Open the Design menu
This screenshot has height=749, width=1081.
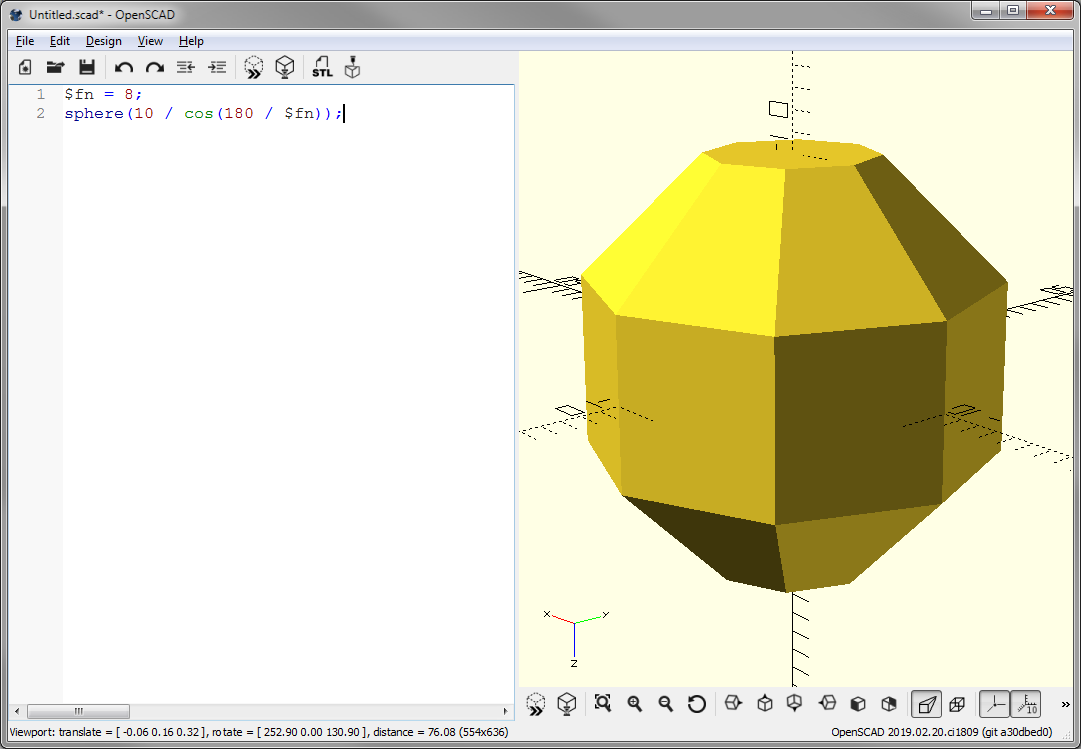pyautogui.click(x=103, y=41)
